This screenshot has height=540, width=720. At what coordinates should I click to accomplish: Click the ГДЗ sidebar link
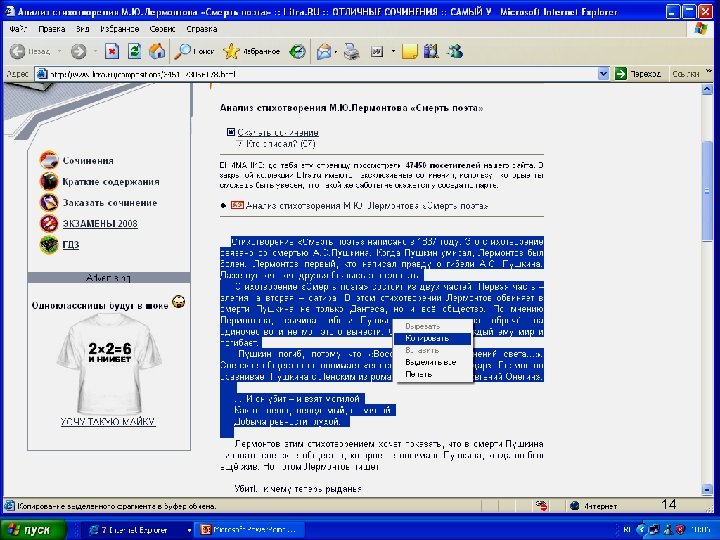[x=71, y=245]
